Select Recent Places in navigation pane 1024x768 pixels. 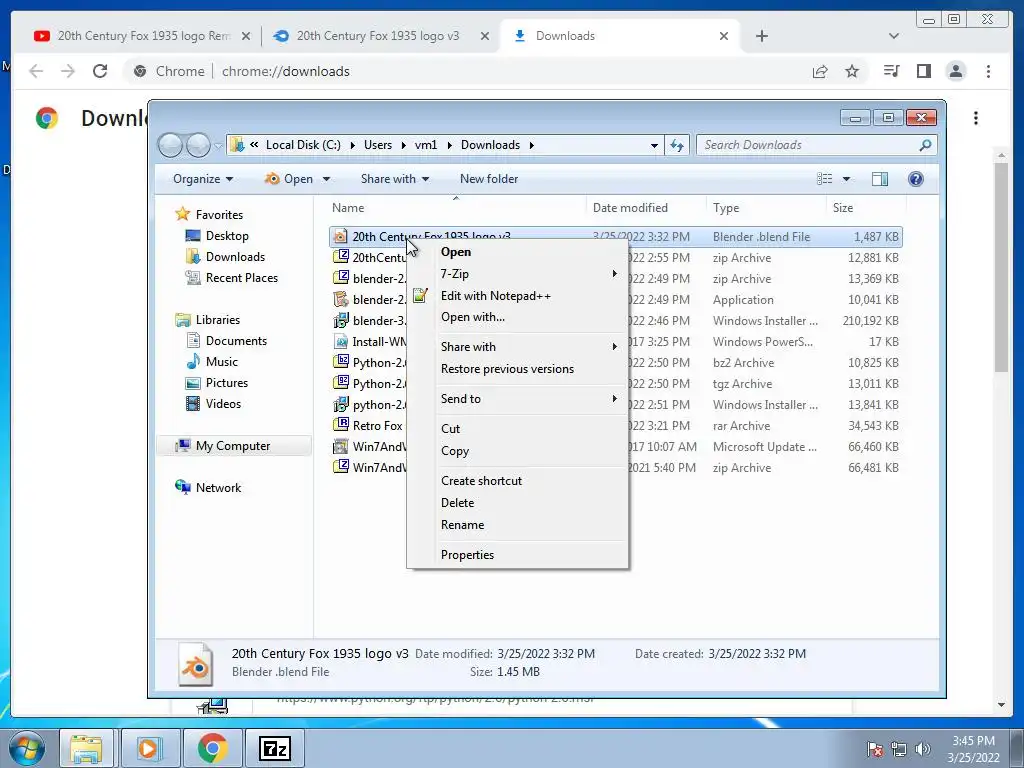point(242,278)
